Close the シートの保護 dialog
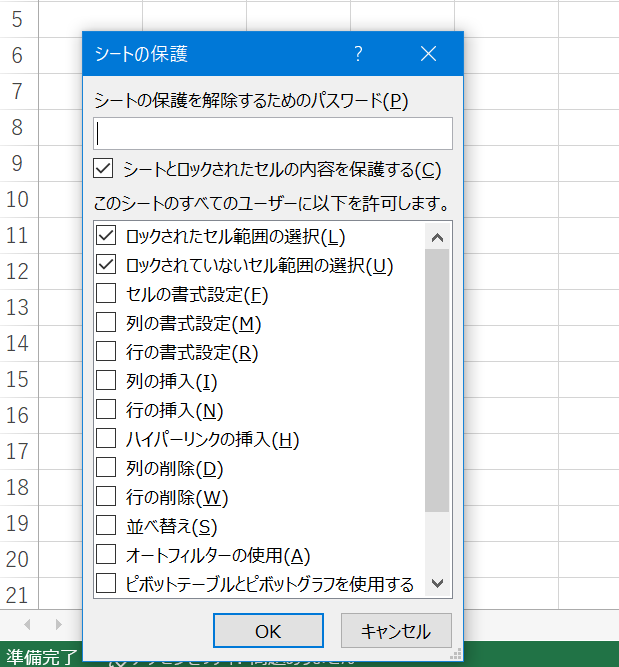Viewport: 619px width, 667px height. (x=429, y=54)
